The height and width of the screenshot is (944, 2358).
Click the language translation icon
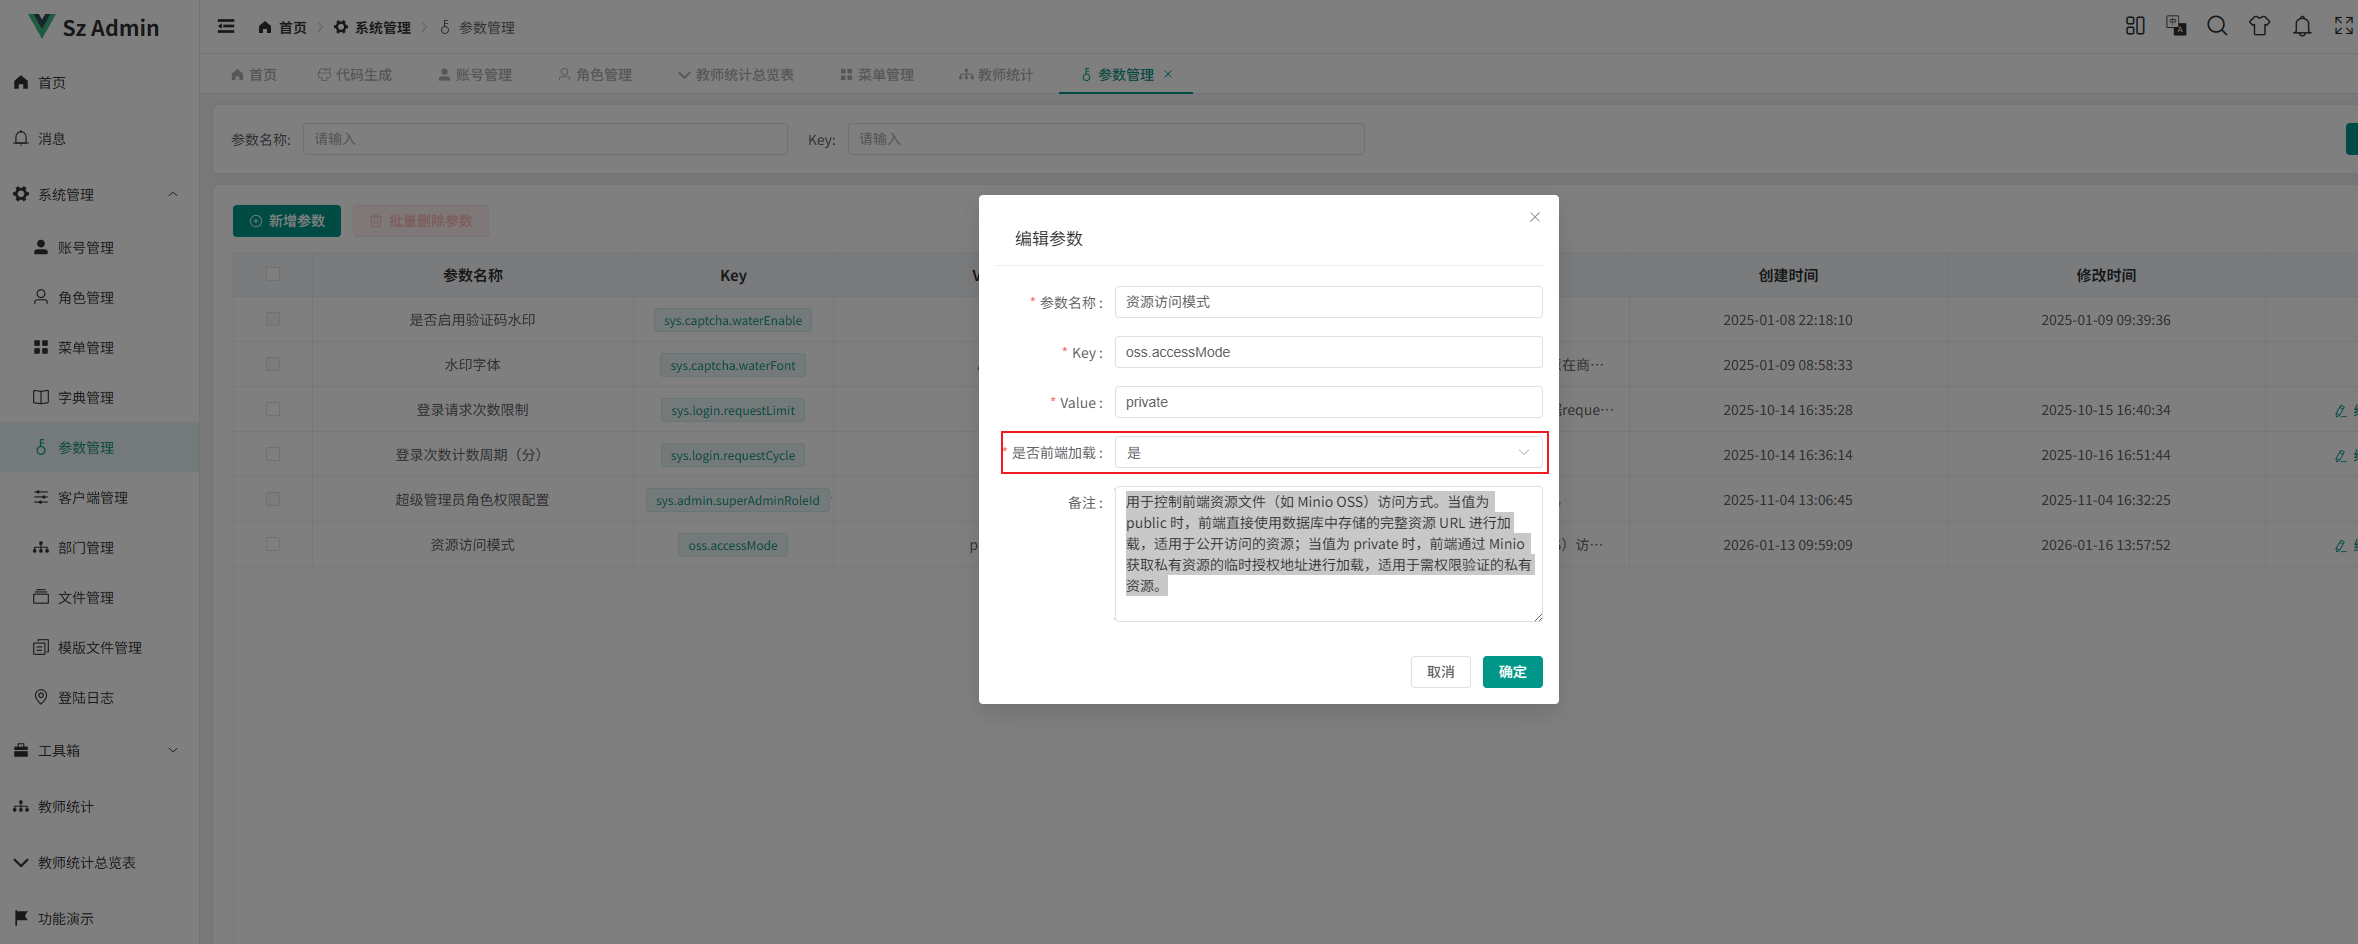pyautogui.click(x=2176, y=26)
